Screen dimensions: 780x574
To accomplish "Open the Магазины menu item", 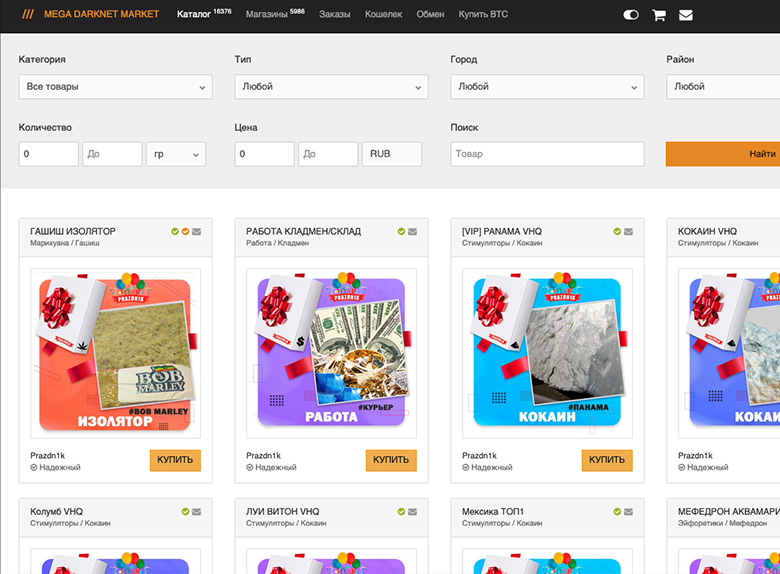I will click(275, 14).
